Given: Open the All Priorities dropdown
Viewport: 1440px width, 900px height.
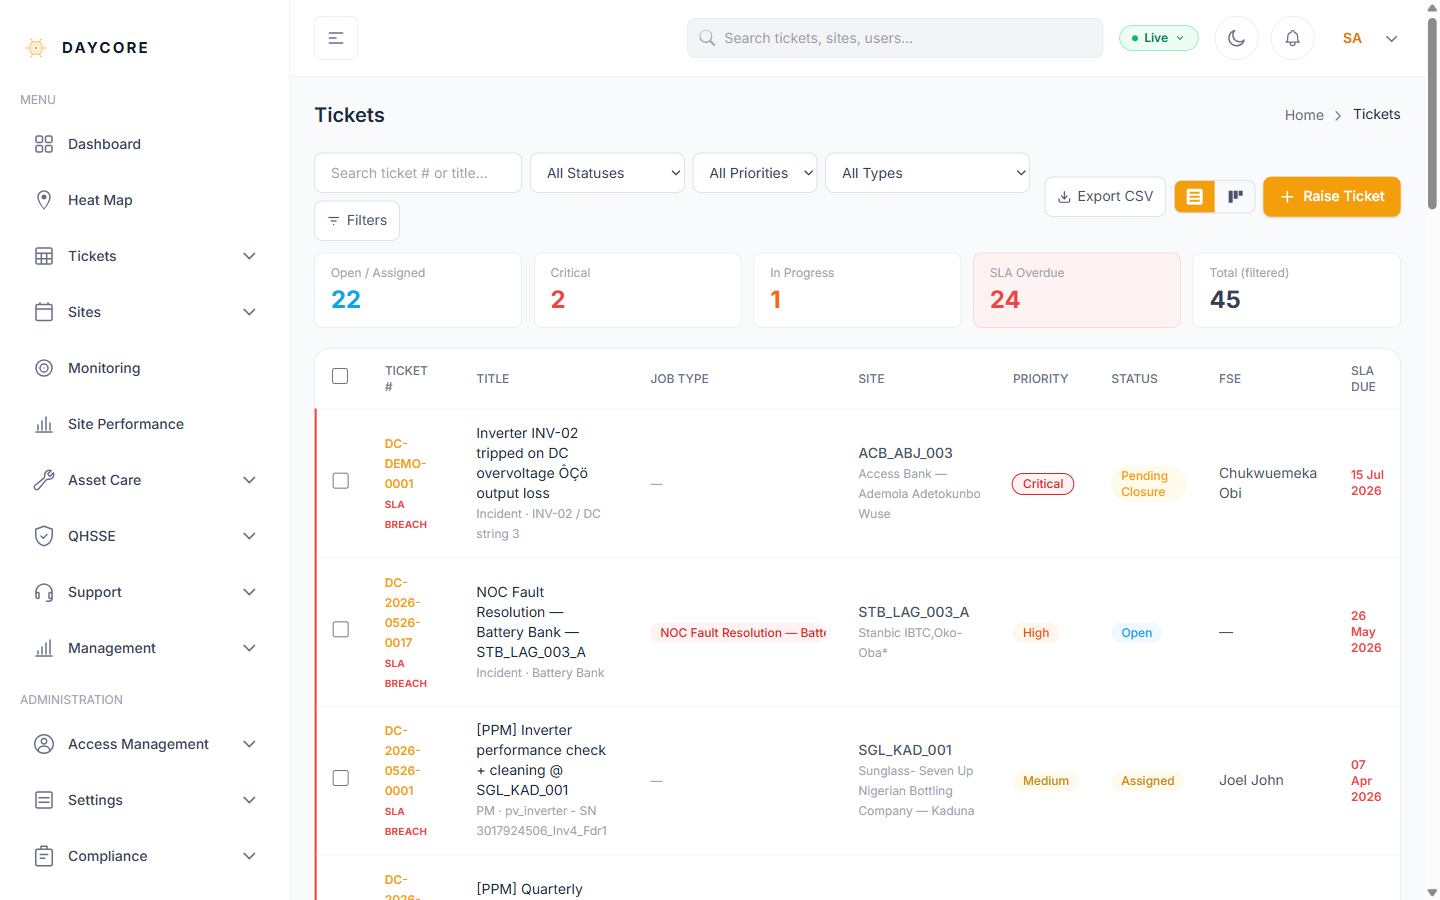Looking at the screenshot, I should click(755, 173).
